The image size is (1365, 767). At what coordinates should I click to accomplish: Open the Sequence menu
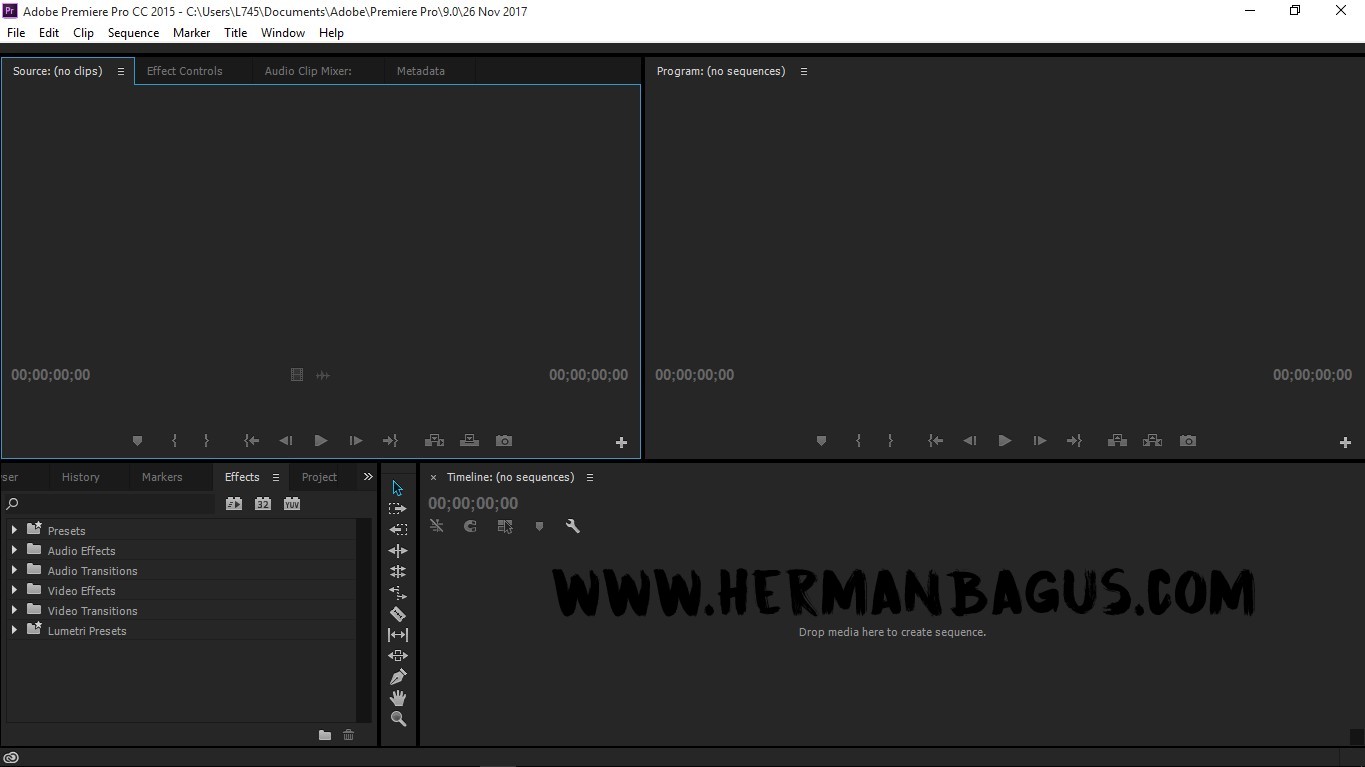133,33
